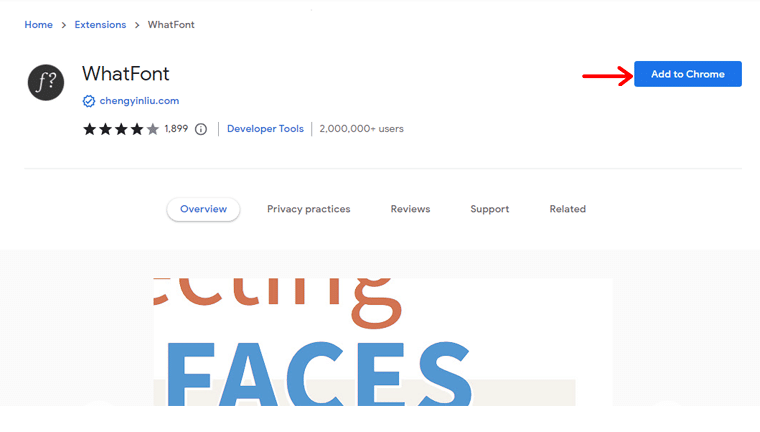Screen dimensions: 760x432
Task: Open the Developer Tools category link
Action: pyautogui.click(x=265, y=128)
